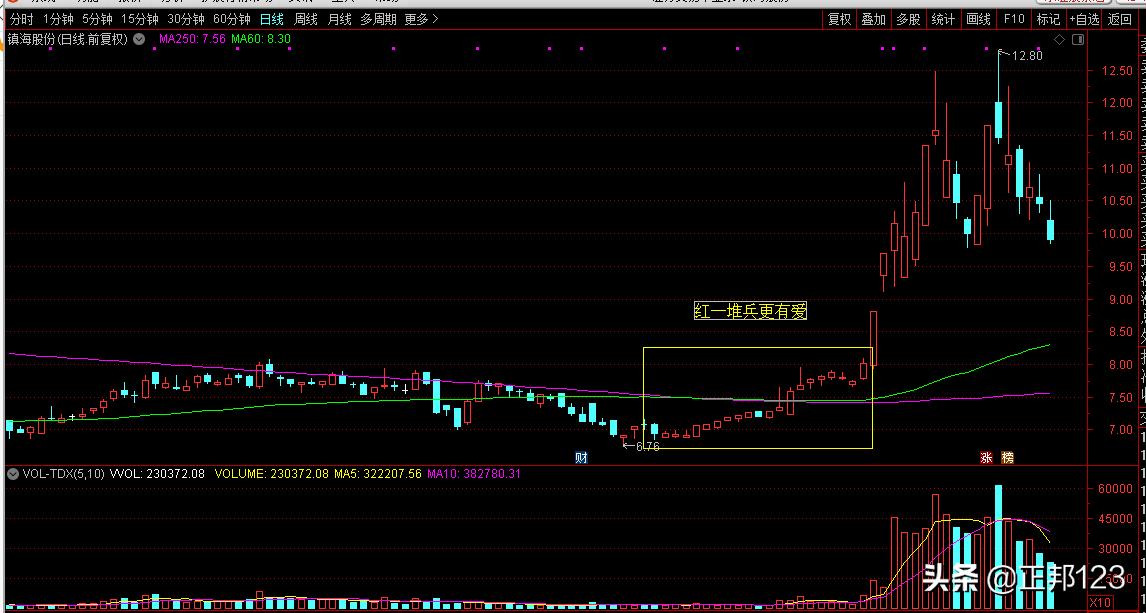Switch to the 15分钟 period
This screenshot has width=1146, height=613.
pyautogui.click(x=140, y=20)
